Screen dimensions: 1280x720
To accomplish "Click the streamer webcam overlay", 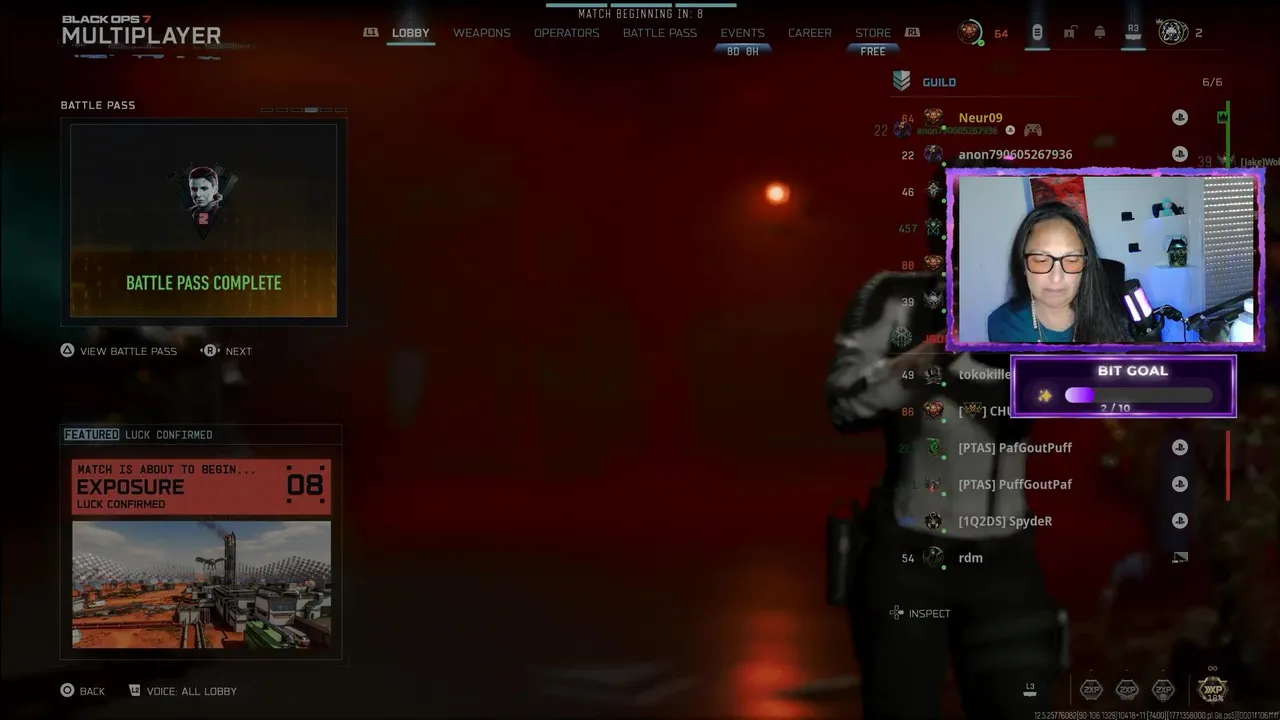I will [x=1105, y=260].
